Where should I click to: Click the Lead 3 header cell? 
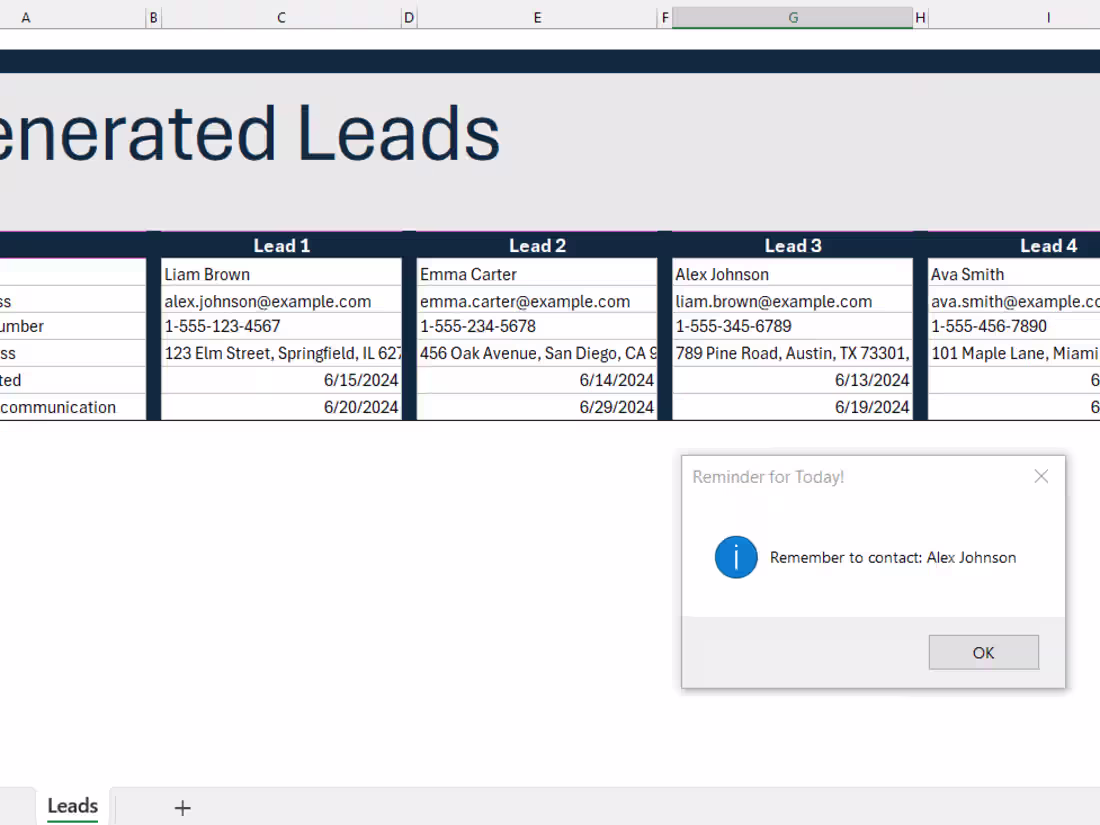point(793,245)
